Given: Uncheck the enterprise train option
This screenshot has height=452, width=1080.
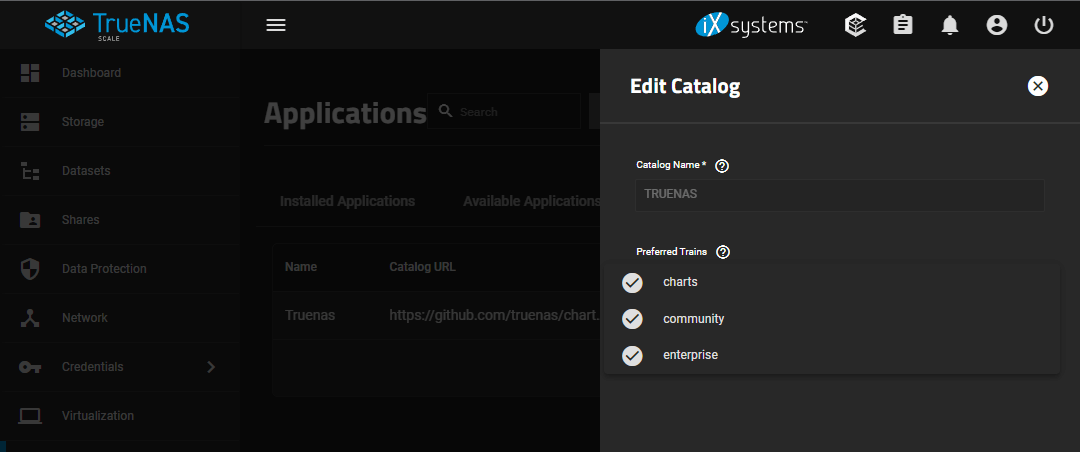Looking at the screenshot, I should pyautogui.click(x=632, y=355).
